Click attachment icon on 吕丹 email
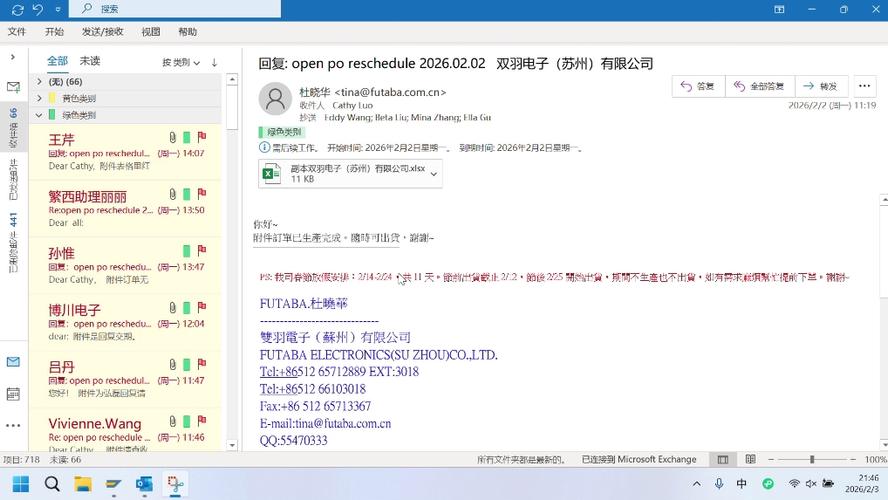 172,364
